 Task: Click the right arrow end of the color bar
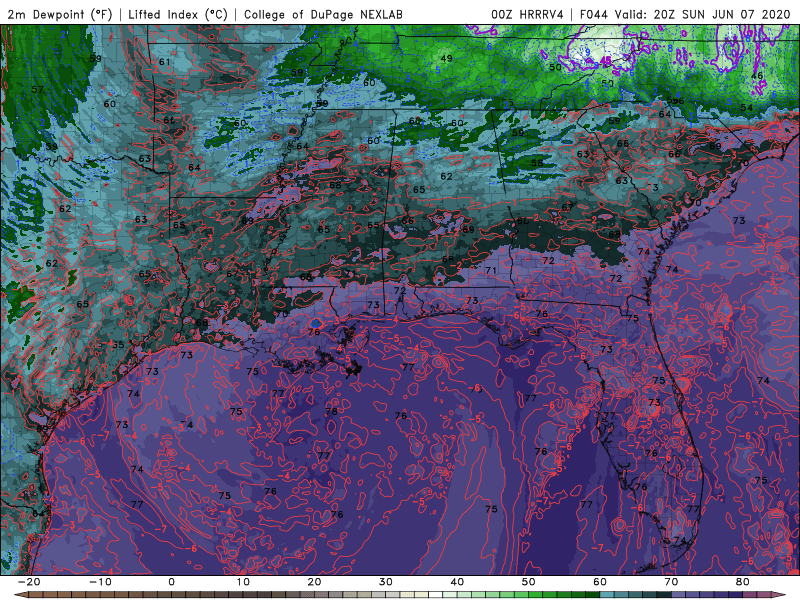(x=781, y=595)
